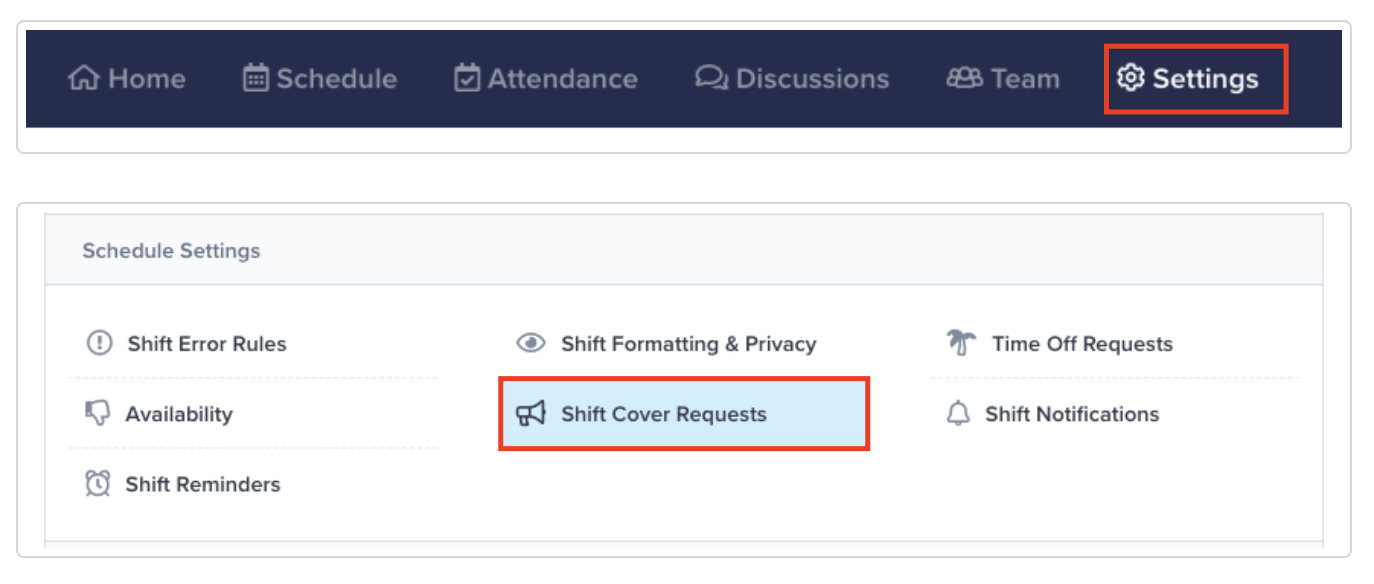Open the Schedule tab text label
This screenshot has width=1374, height=584.
pos(336,78)
